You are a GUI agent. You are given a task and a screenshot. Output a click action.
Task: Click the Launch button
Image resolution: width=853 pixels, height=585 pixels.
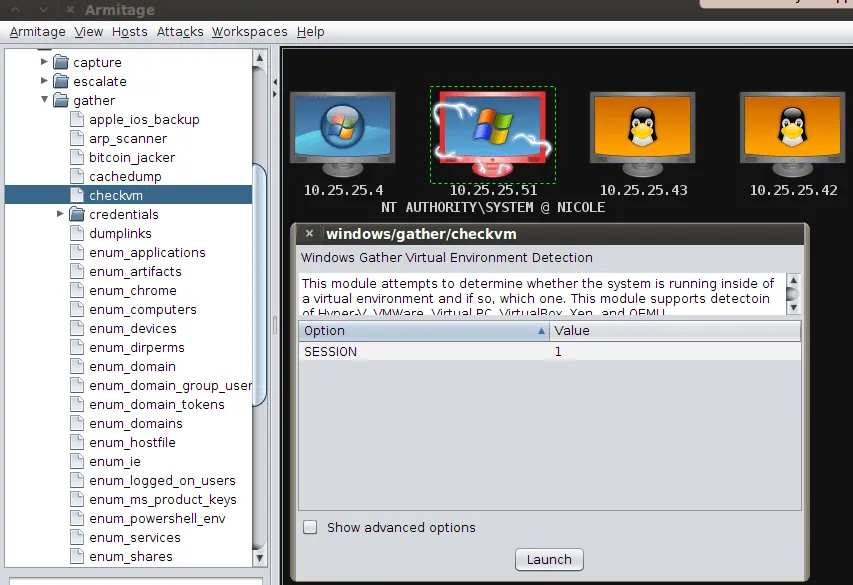coord(549,559)
